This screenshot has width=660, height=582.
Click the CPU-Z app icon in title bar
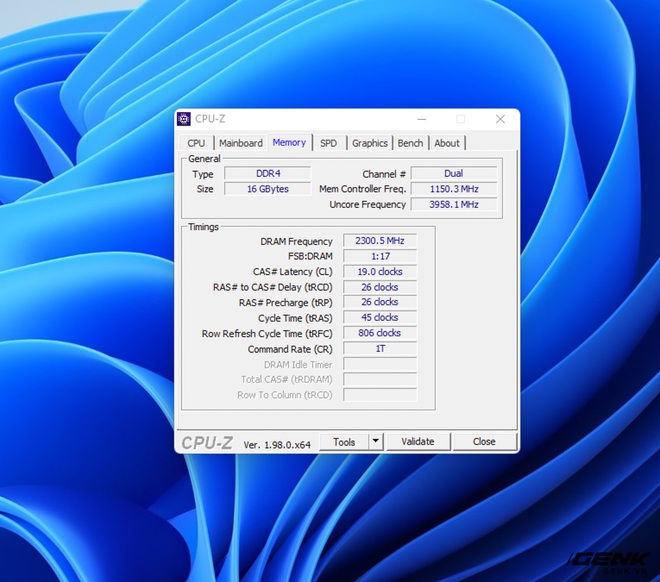(x=184, y=119)
